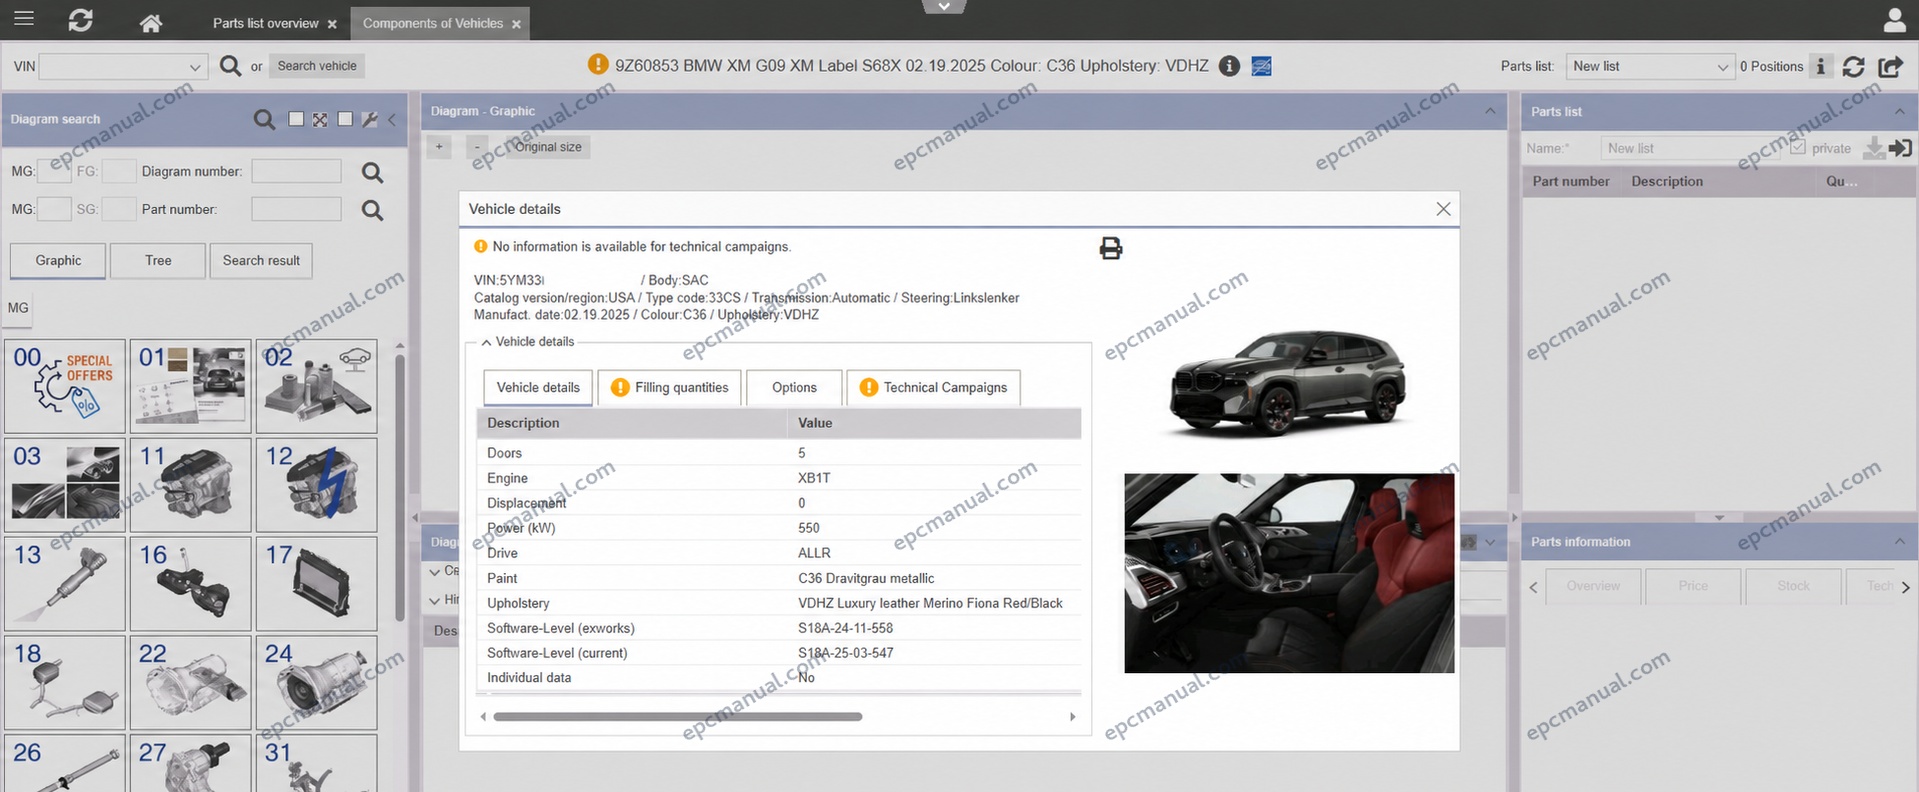The image size is (1919, 792).
Task: Switch to the Tree view tab
Action: [158, 261]
